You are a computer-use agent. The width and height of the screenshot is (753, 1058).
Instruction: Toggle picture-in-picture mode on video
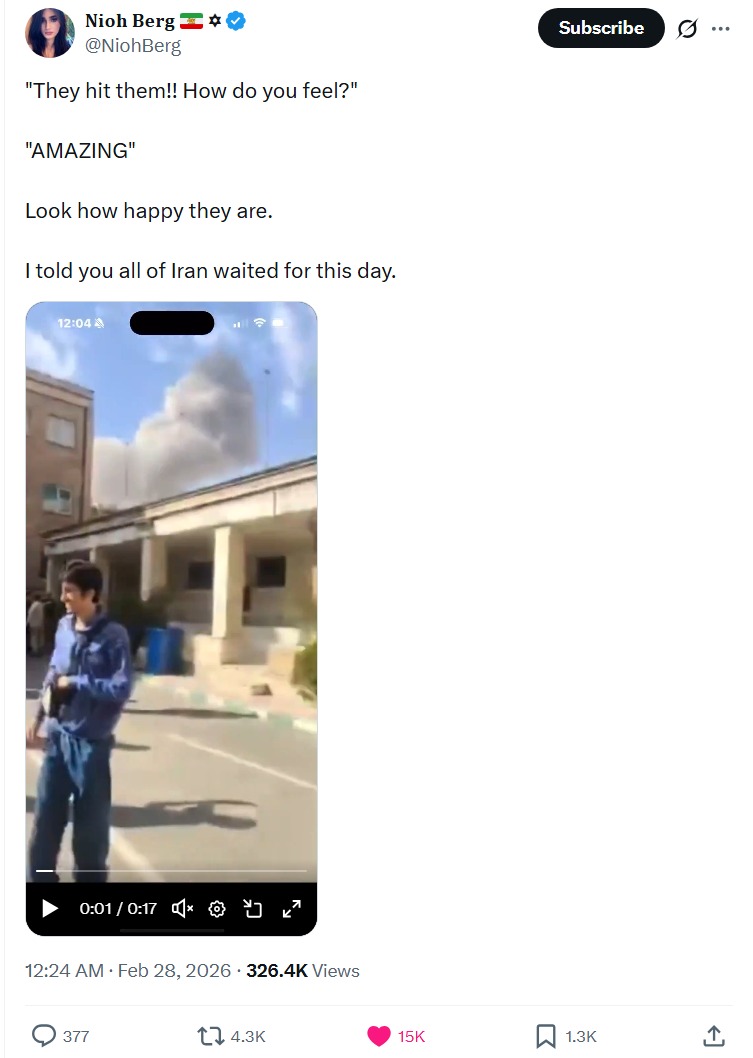pos(252,909)
